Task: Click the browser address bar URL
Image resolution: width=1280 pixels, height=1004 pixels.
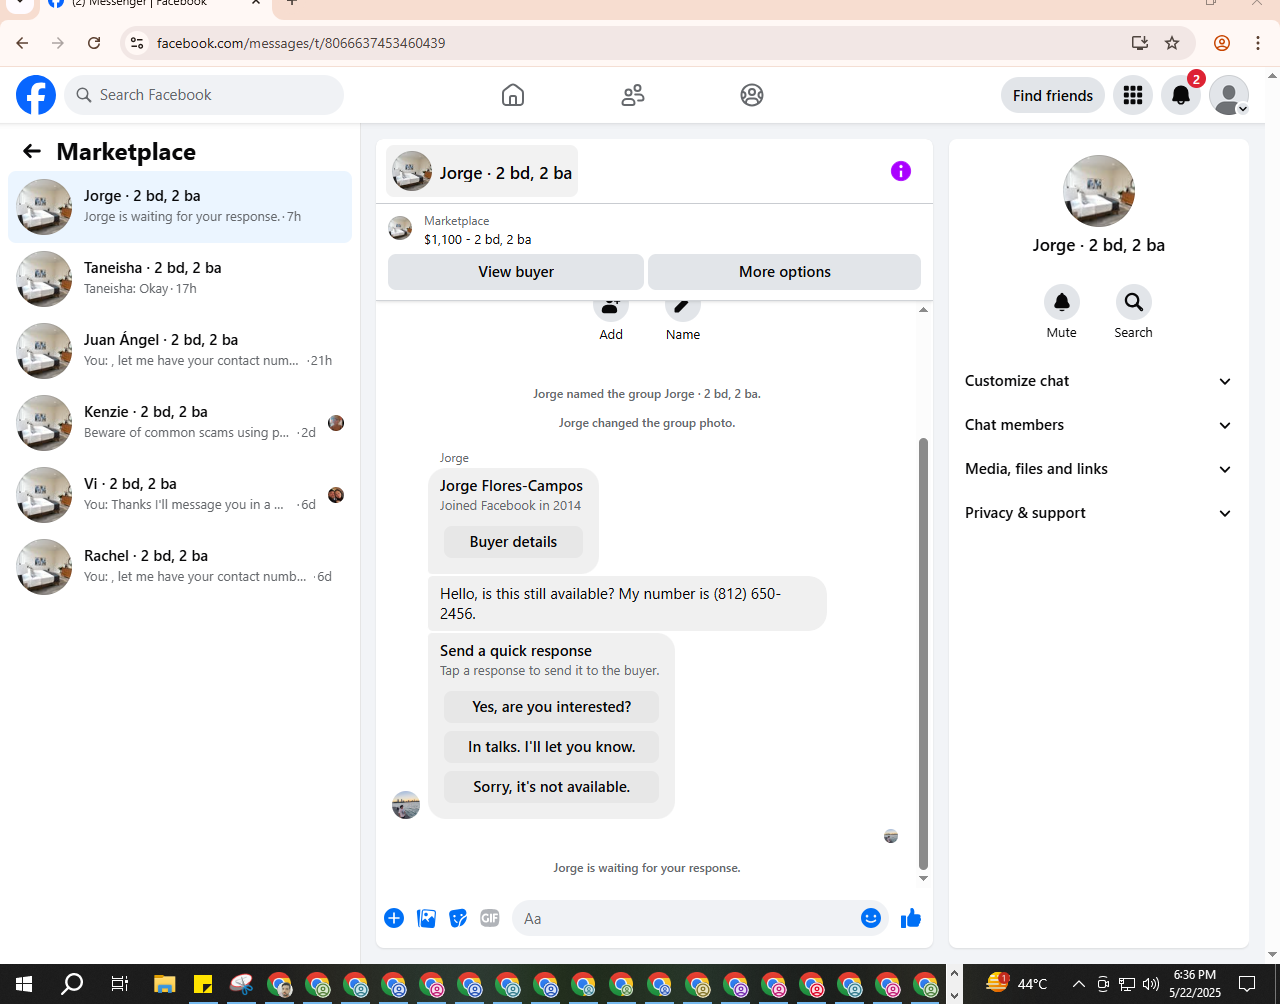Action: coord(301,43)
